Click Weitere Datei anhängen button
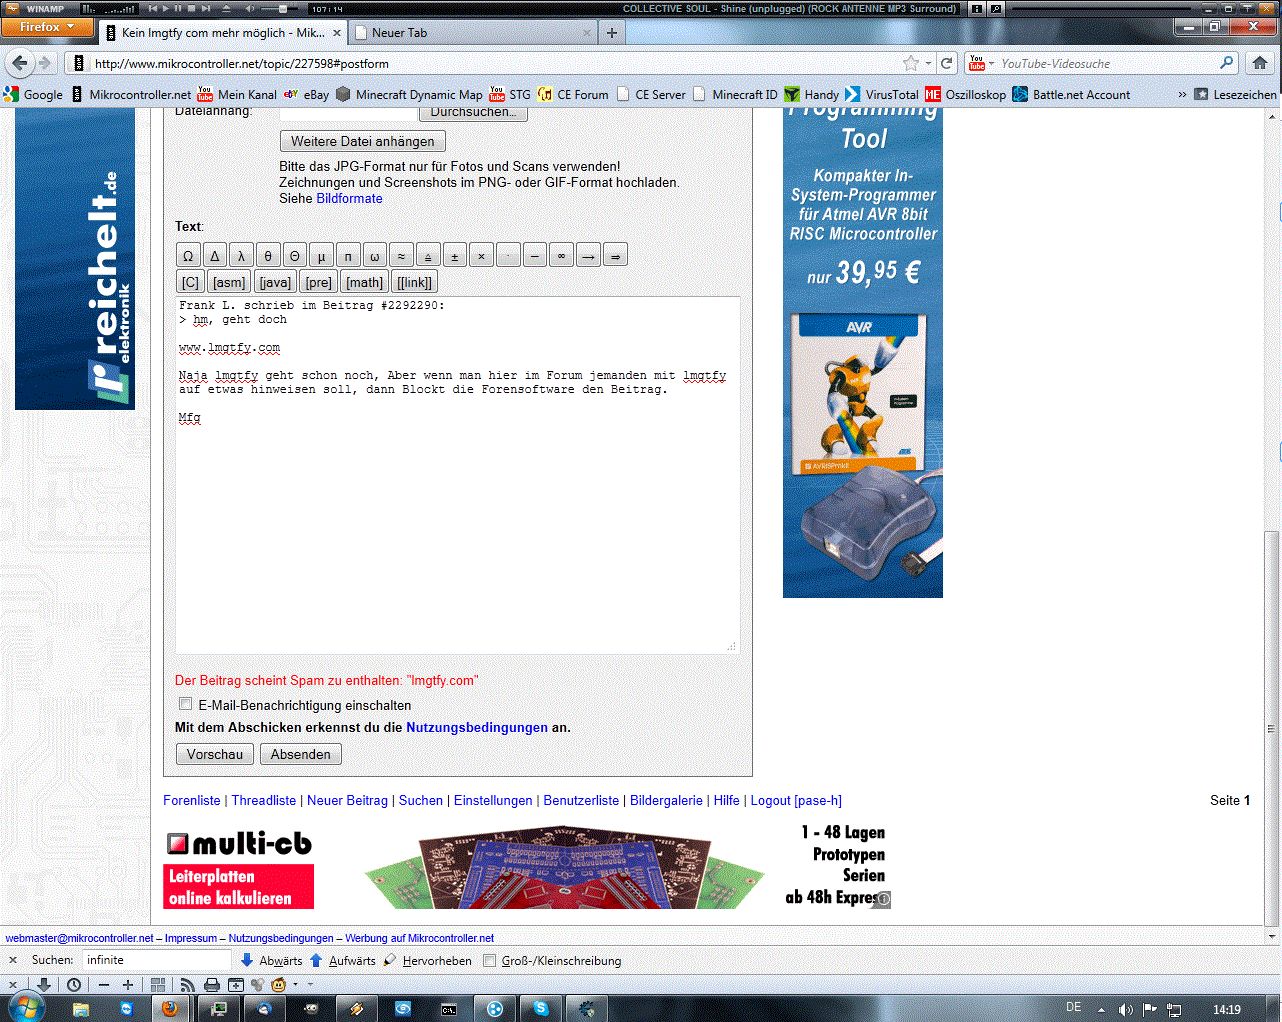Screen dimensions: 1282x1022 pyautogui.click(x=363, y=141)
